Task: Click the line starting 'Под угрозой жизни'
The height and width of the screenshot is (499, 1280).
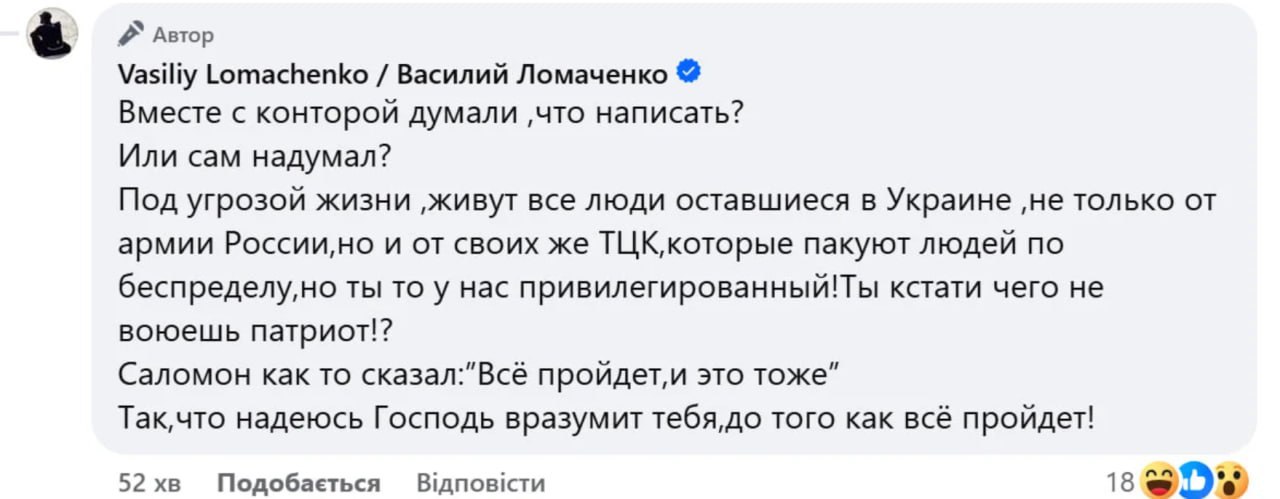Action: pos(667,200)
